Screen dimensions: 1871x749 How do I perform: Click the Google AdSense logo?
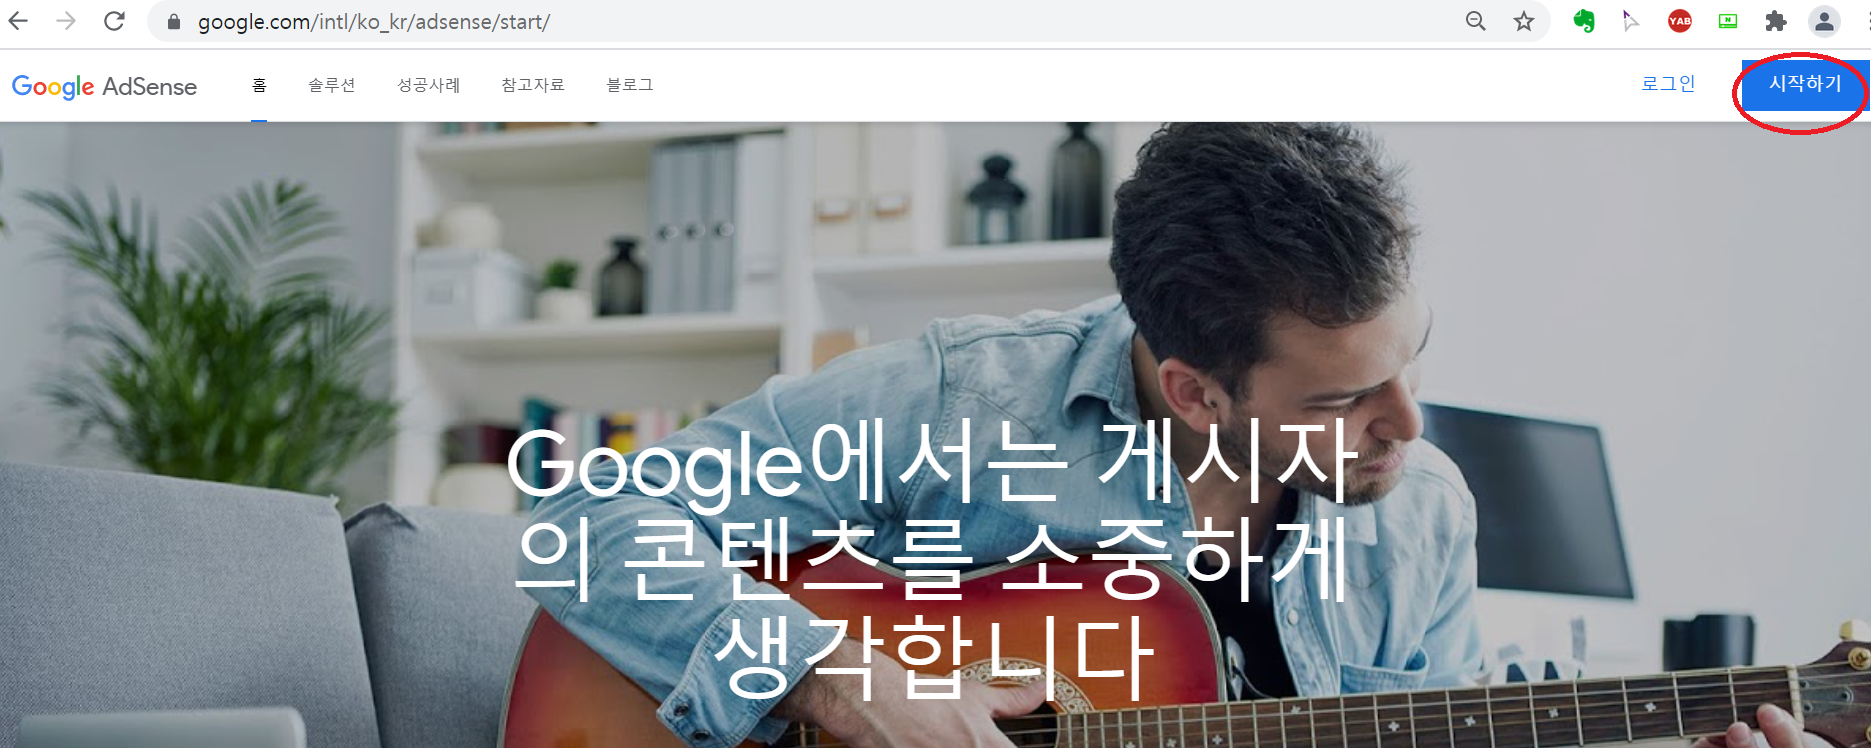tap(105, 86)
